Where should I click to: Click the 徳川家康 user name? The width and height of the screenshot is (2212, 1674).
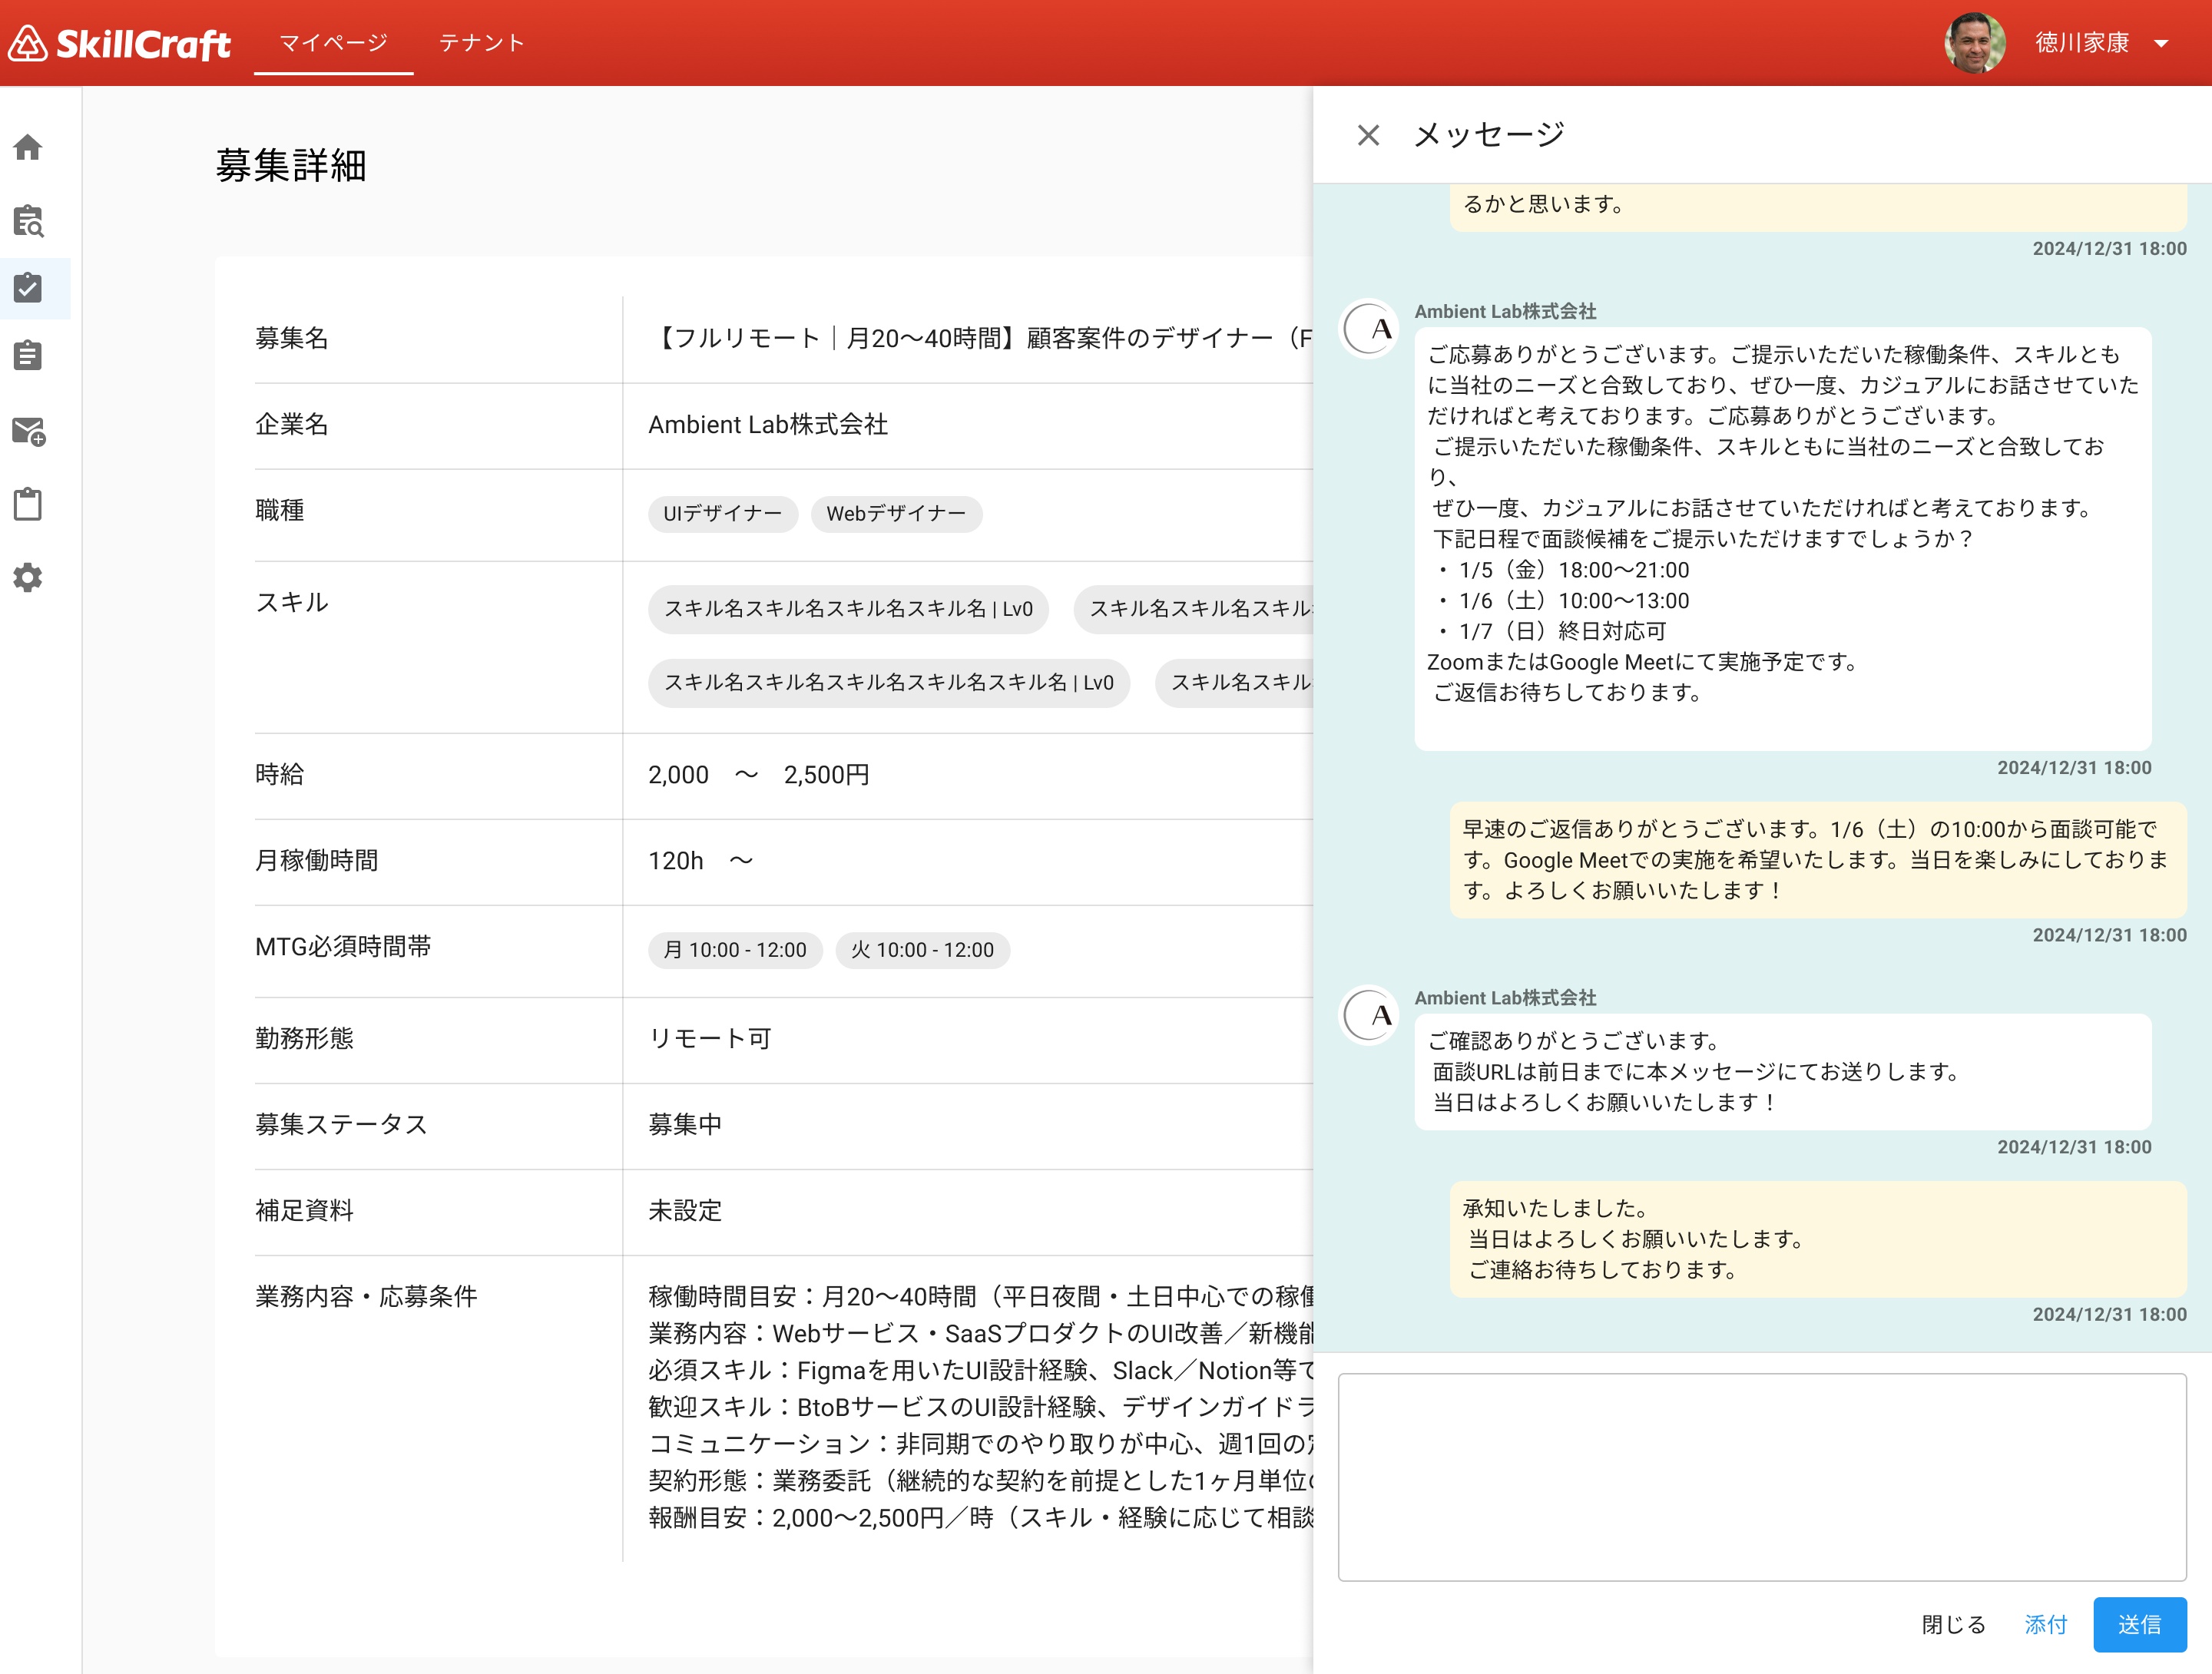(x=2082, y=43)
